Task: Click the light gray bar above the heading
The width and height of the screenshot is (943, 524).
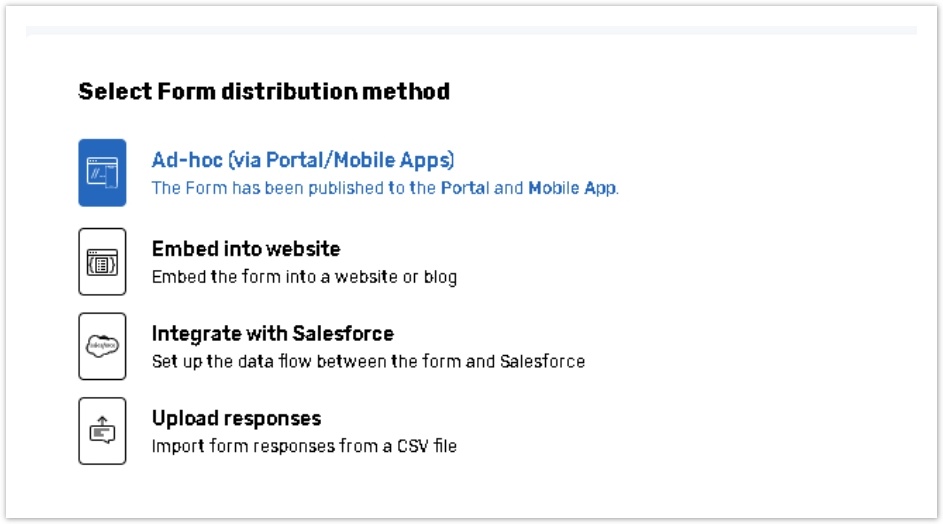Action: click(471, 31)
